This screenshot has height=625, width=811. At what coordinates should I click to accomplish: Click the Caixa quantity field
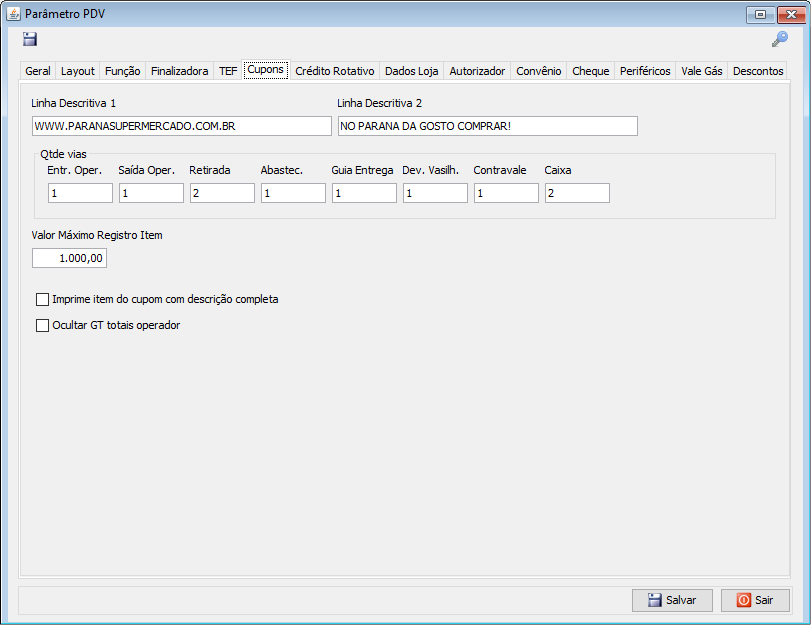tap(577, 193)
